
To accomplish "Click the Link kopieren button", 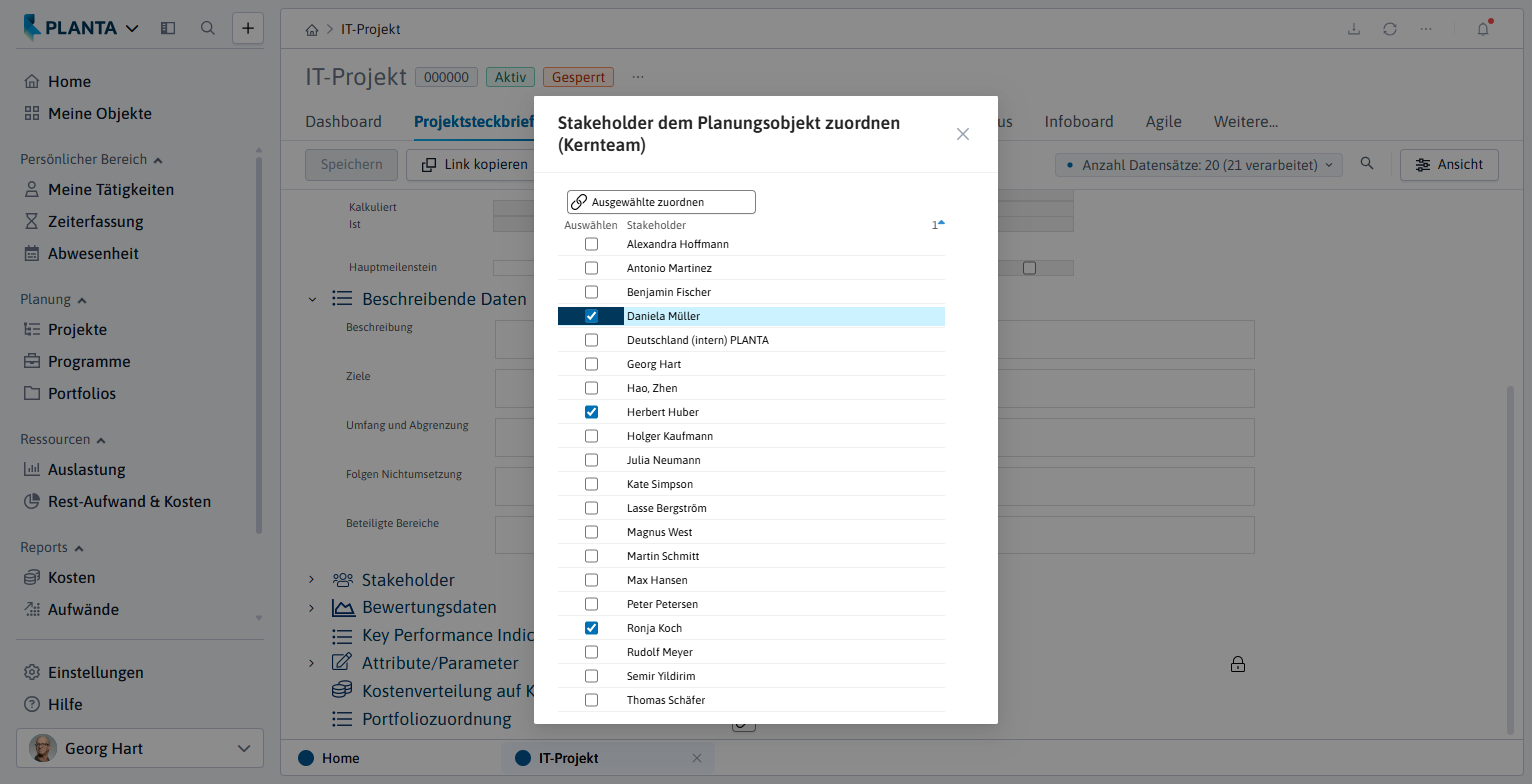I will click(x=474, y=165).
